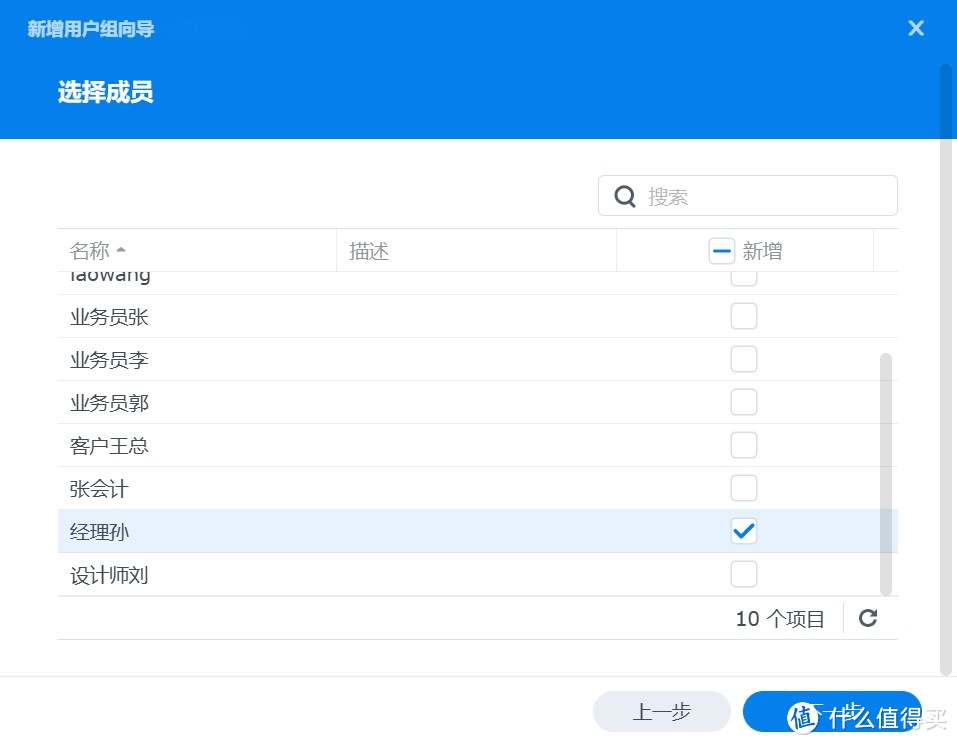Viewport: 957px width, 745px height.
Task: Click the 下一步 button
Action: (832, 711)
